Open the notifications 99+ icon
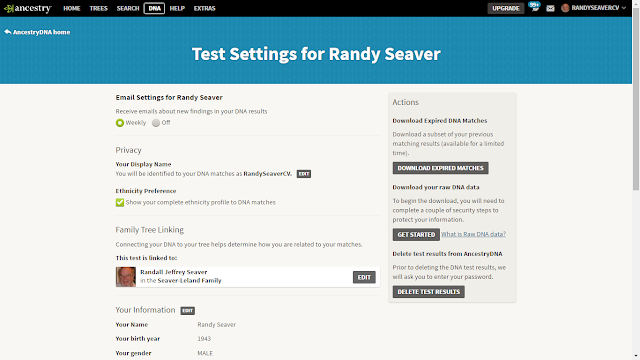The height and width of the screenshot is (360, 640). point(534,7)
